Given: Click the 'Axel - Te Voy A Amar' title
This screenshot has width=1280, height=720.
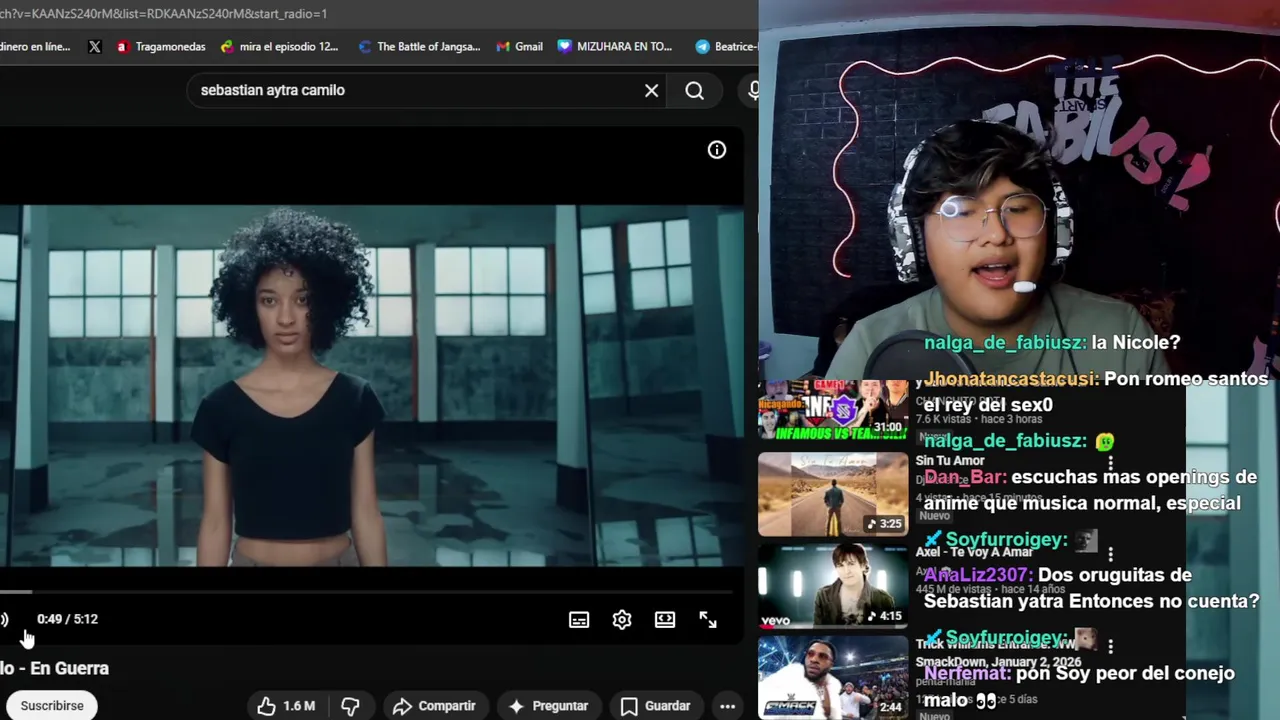Looking at the screenshot, I should [975, 552].
